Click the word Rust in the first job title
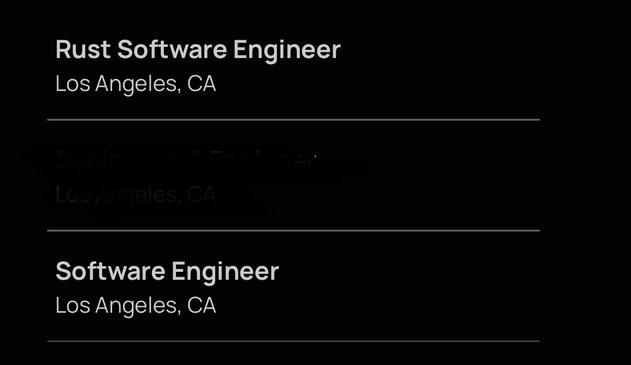631x365 pixels. pos(83,49)
